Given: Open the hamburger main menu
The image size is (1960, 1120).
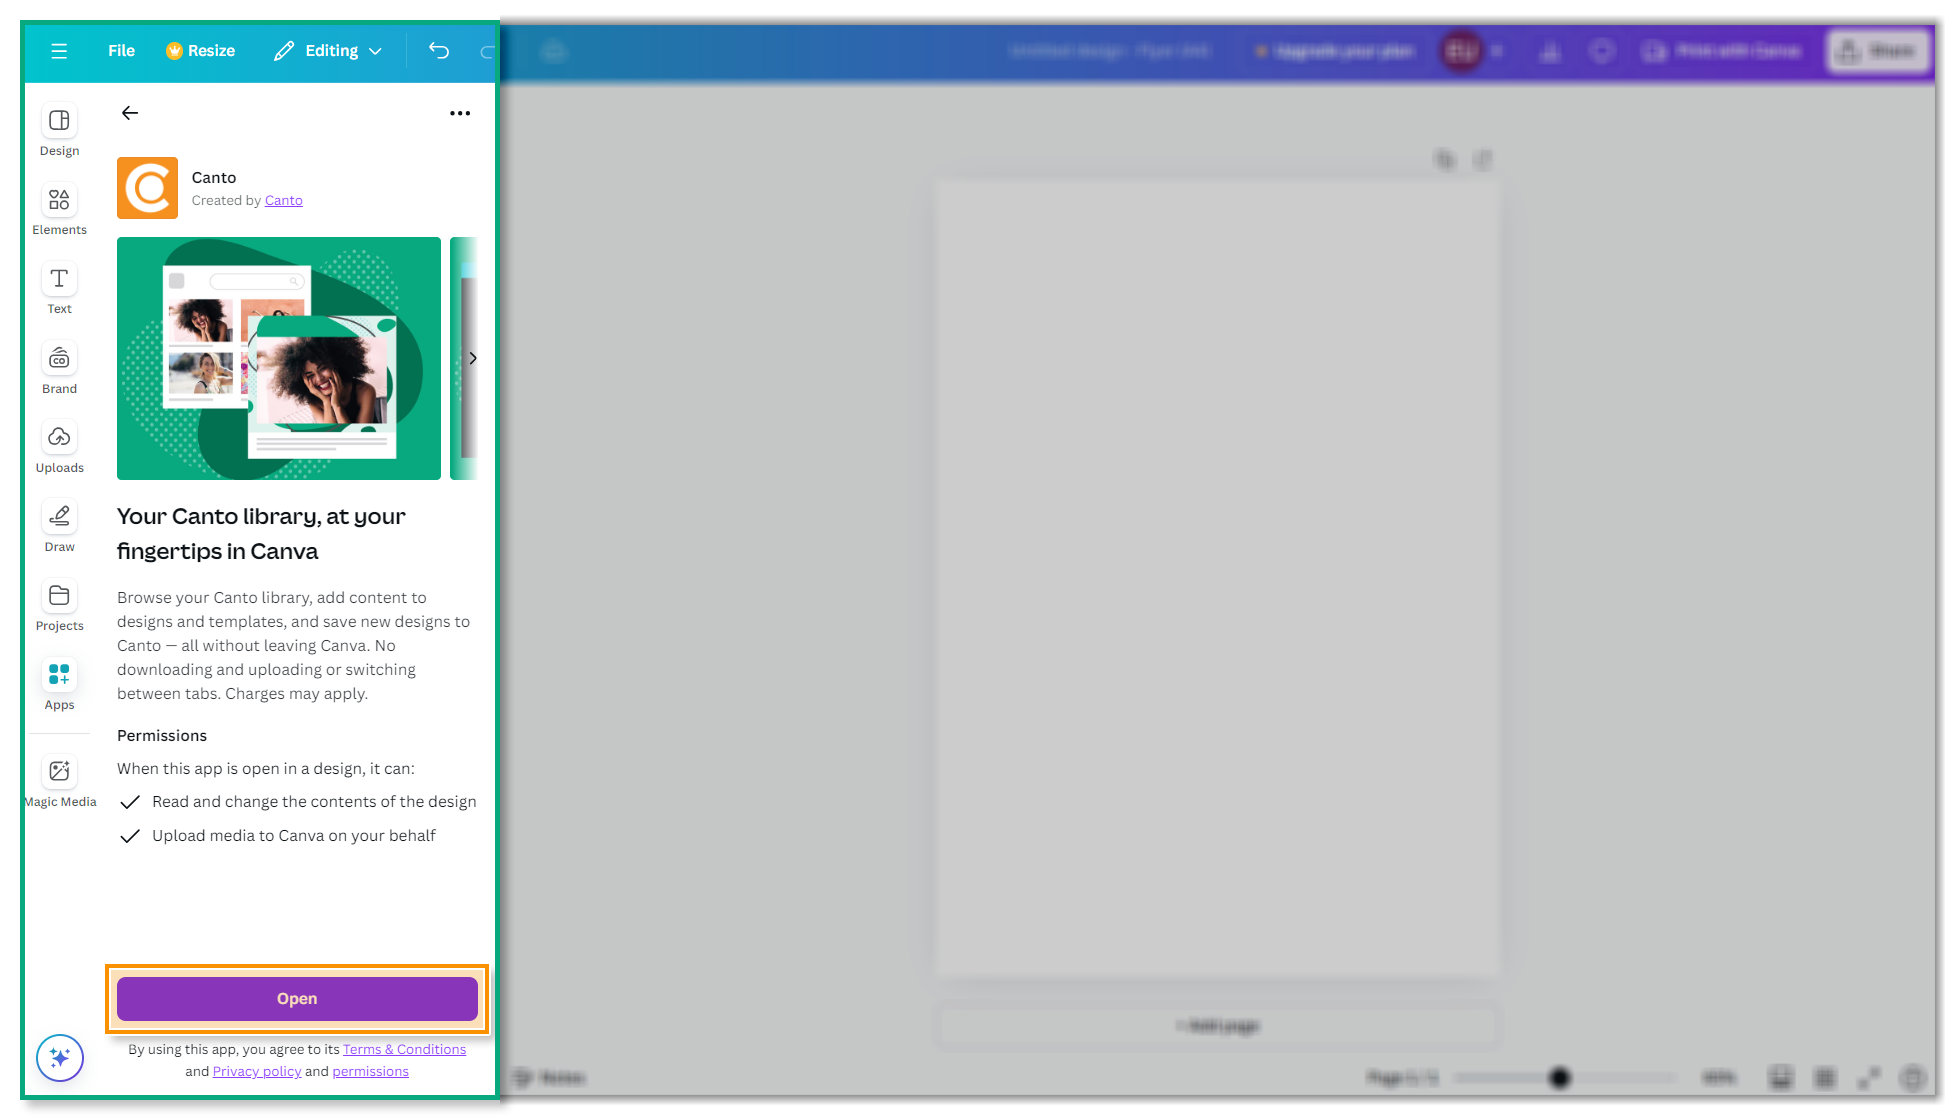Looking at the screenshot, I should (59, 50).
